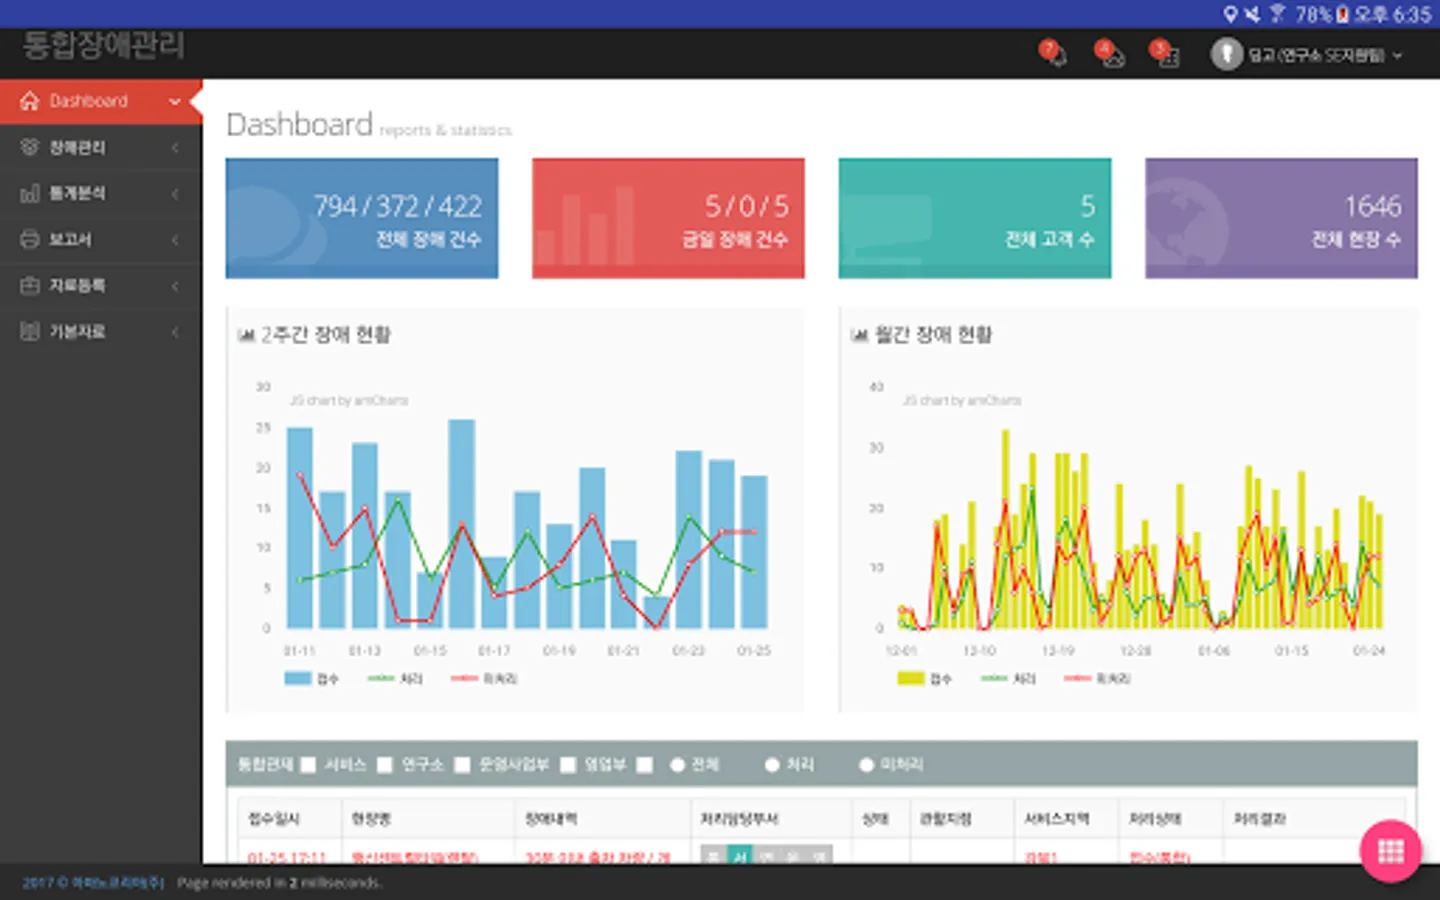Expand the 자료등록 menu chevron
This screenshot has height=900, width=1440.
point(175,285)
